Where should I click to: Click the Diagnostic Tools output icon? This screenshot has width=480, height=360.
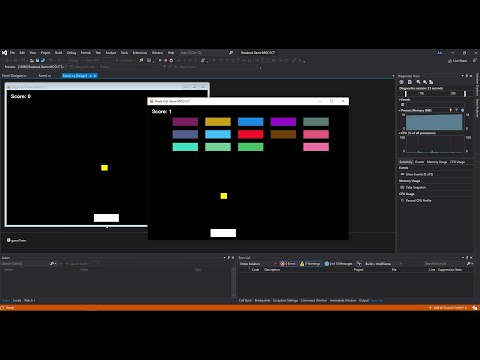[x=410, y=82]
